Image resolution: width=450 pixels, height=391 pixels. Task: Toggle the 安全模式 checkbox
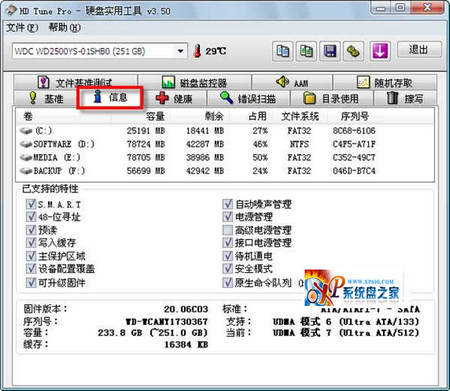[228, 269]
